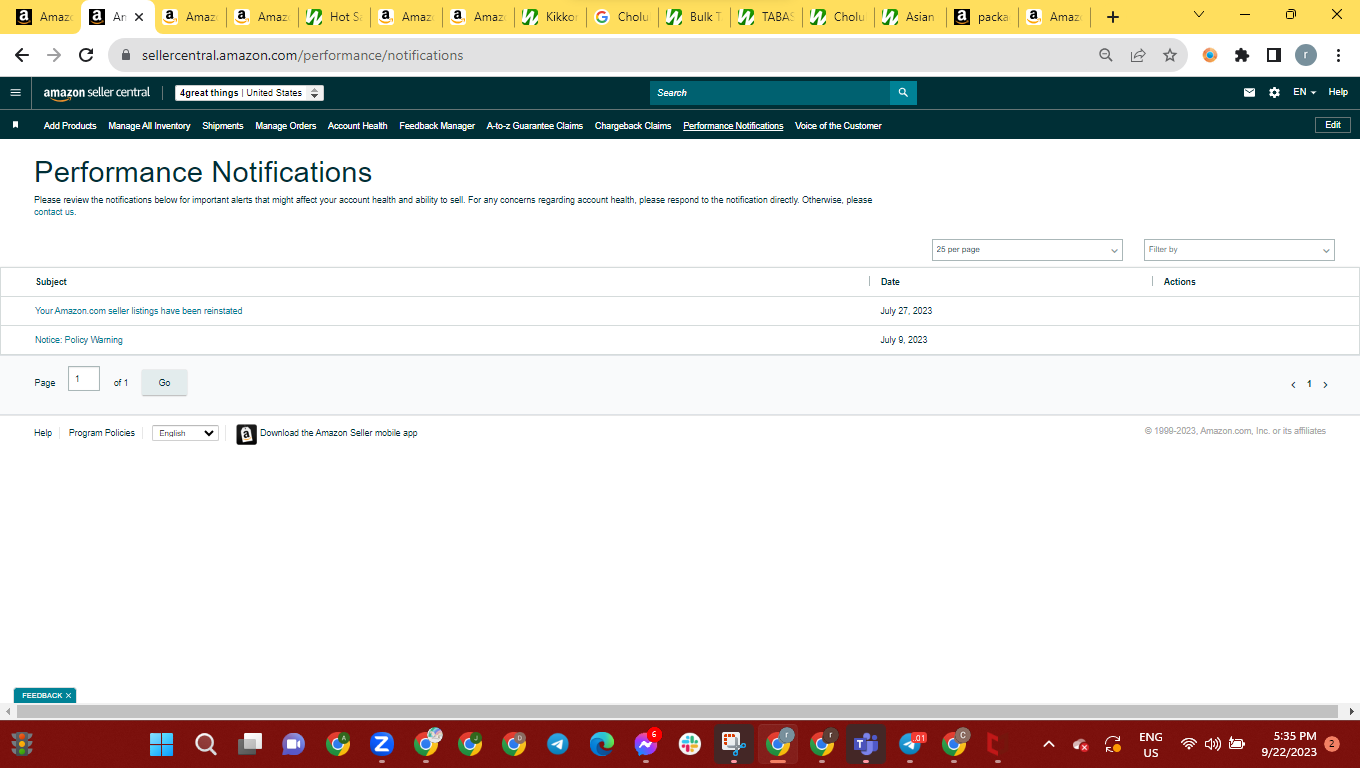Open the Seller Central hamburger menu
The height and width of the screenshot is (768, 1360).
click(x=15, y=93)
